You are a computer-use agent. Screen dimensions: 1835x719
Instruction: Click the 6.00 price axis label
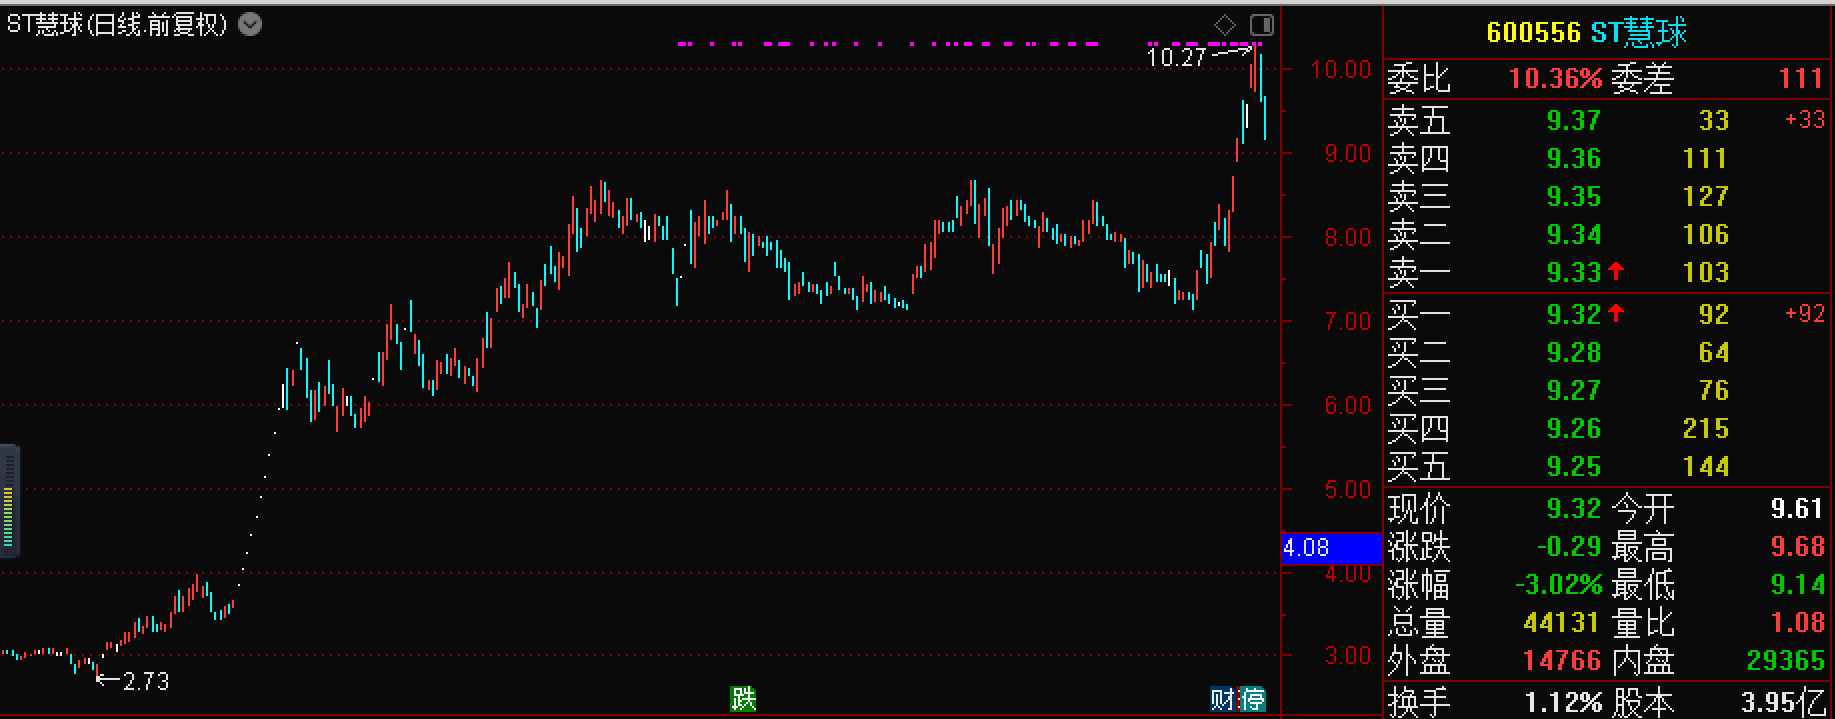coord(1347,405)
